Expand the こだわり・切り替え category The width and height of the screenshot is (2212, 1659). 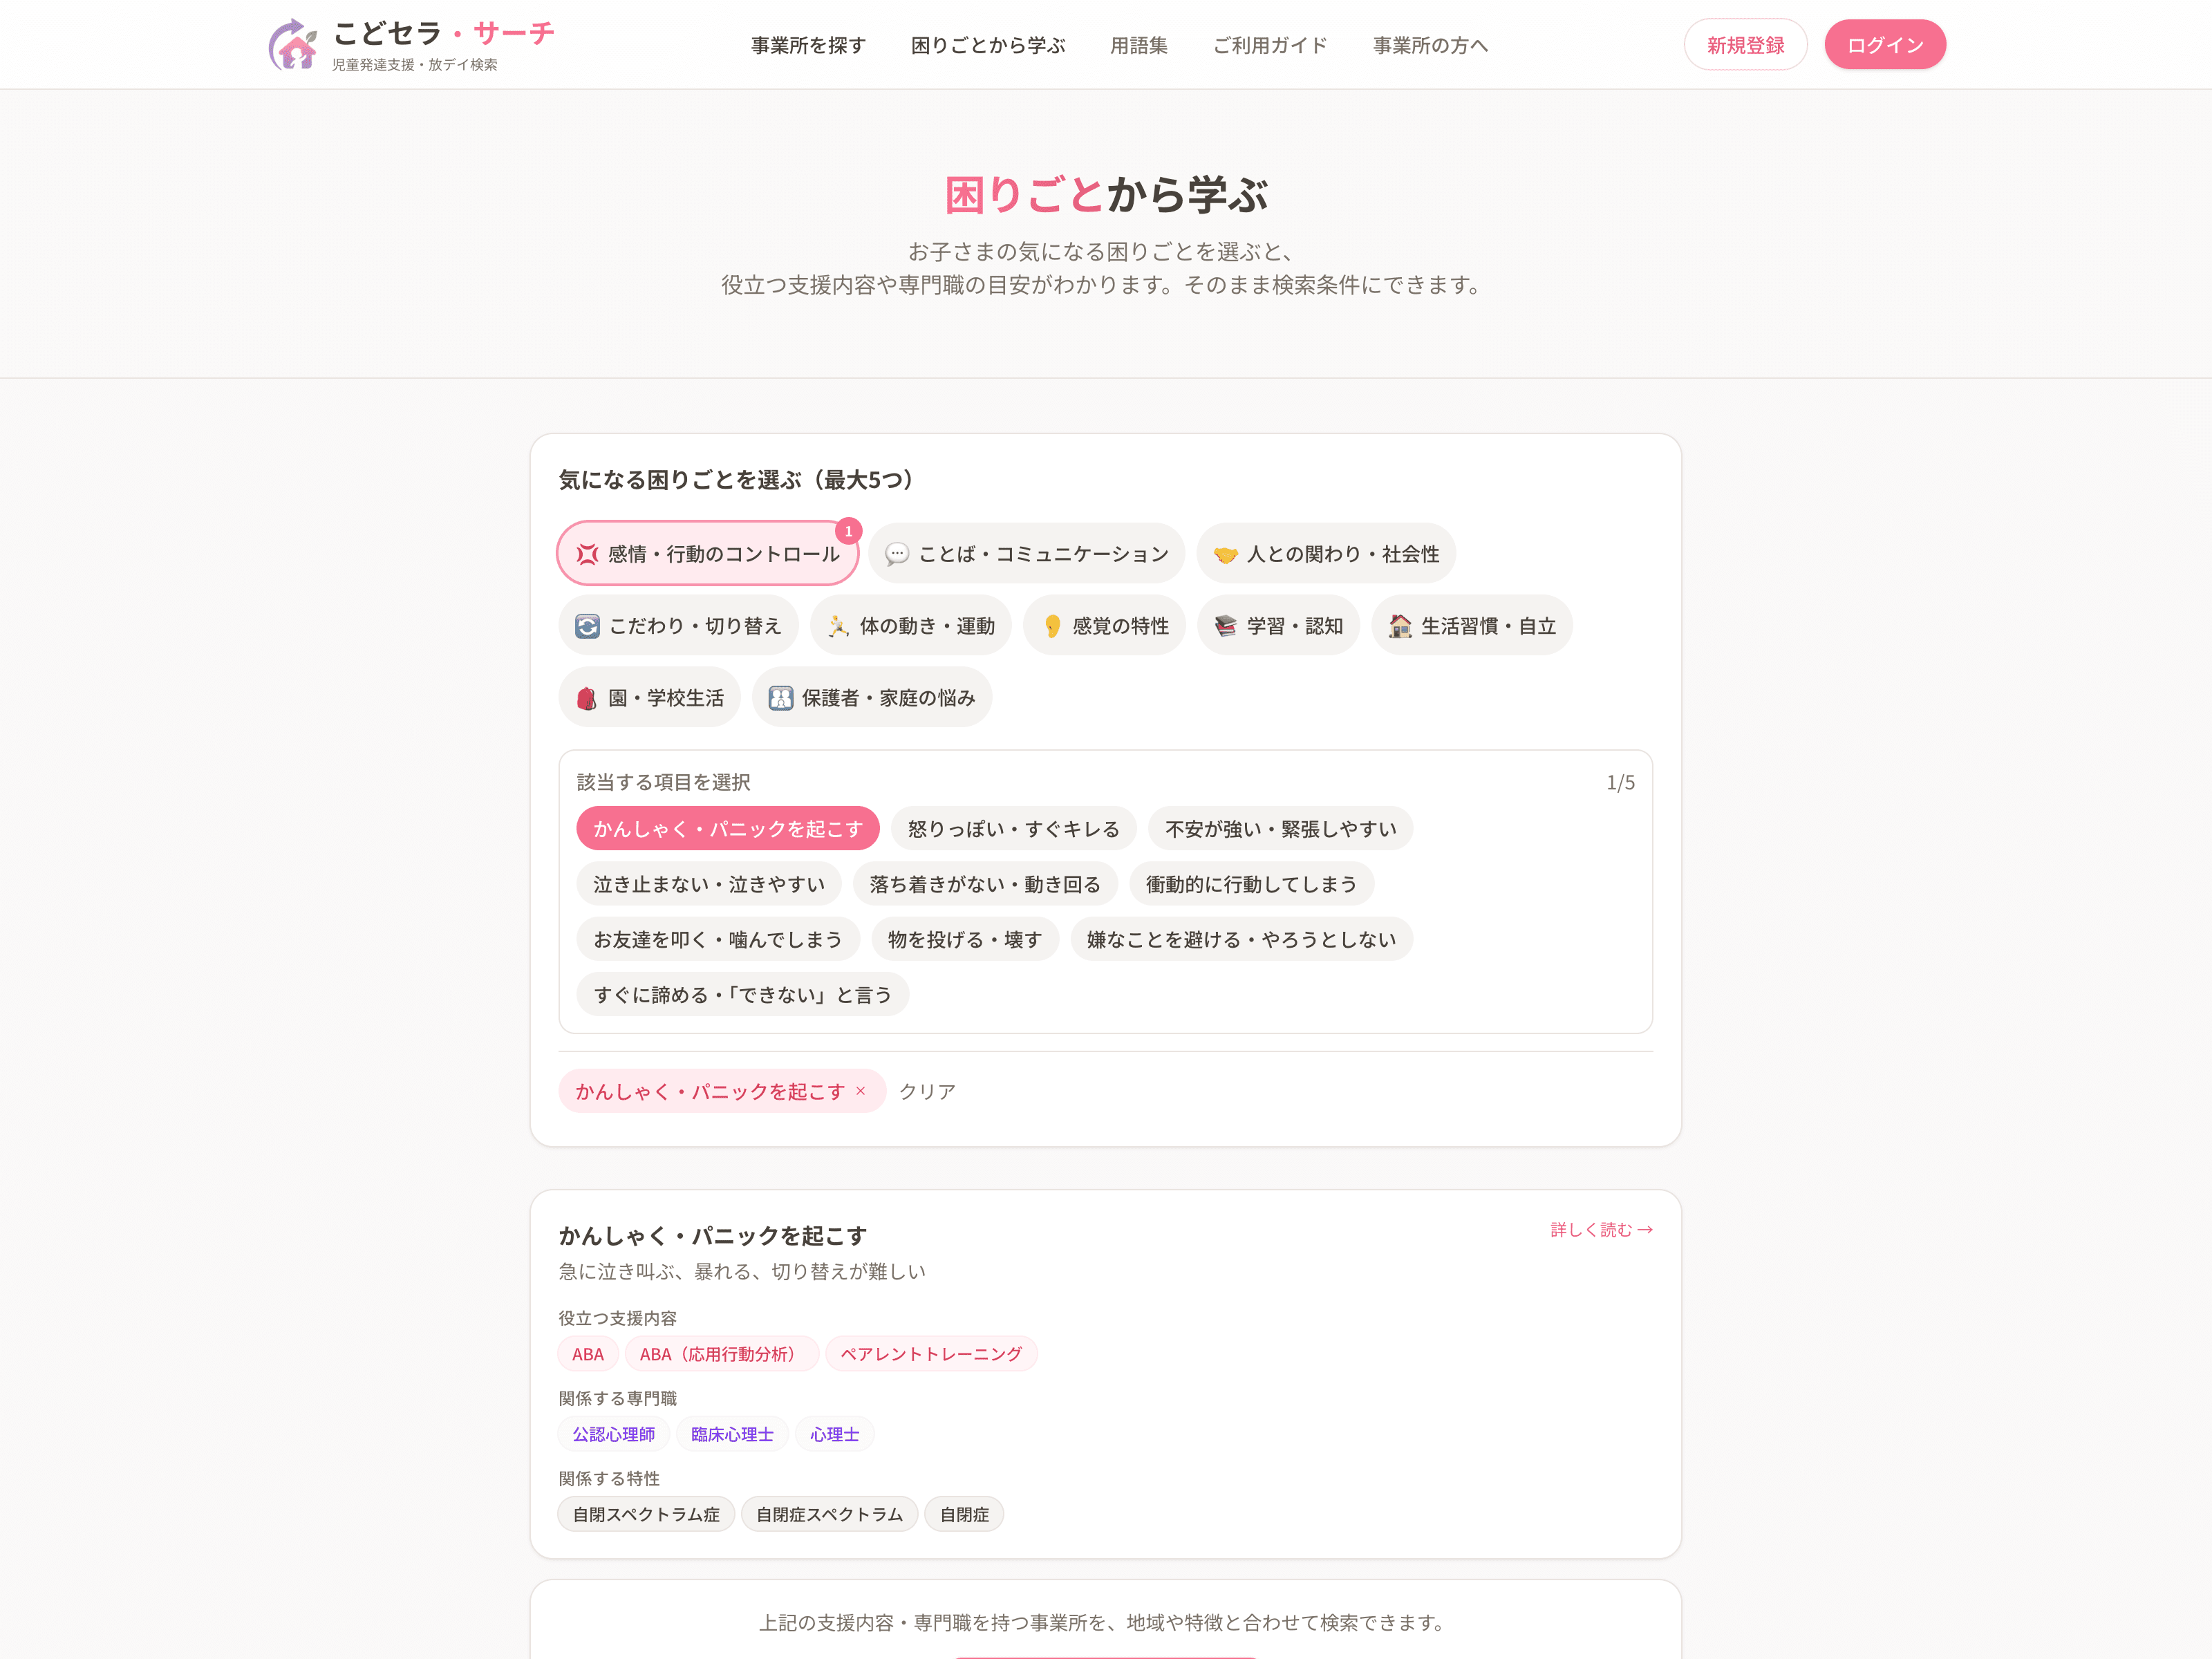click(678, 626)
